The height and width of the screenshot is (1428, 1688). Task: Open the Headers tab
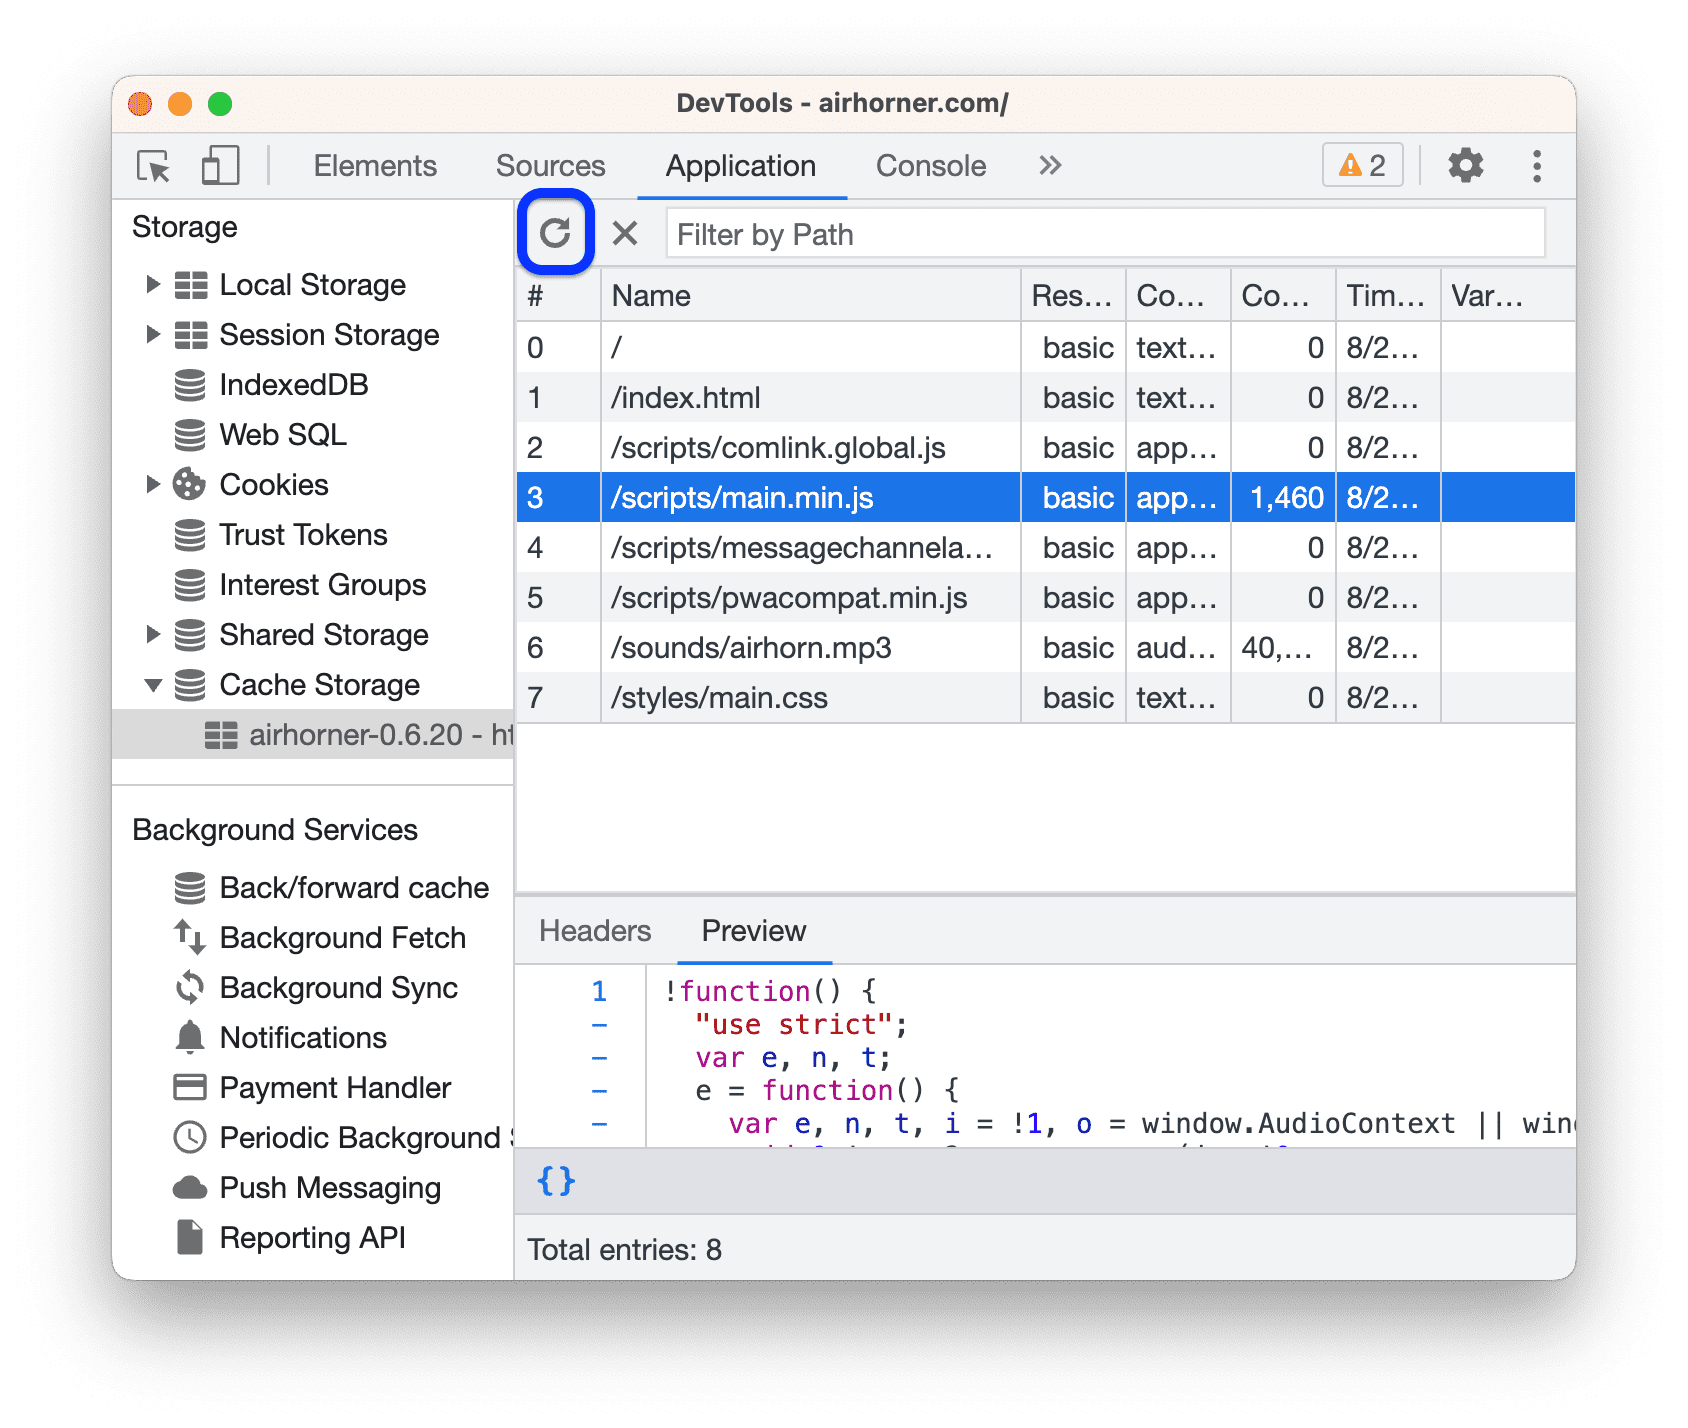point(595,931)
